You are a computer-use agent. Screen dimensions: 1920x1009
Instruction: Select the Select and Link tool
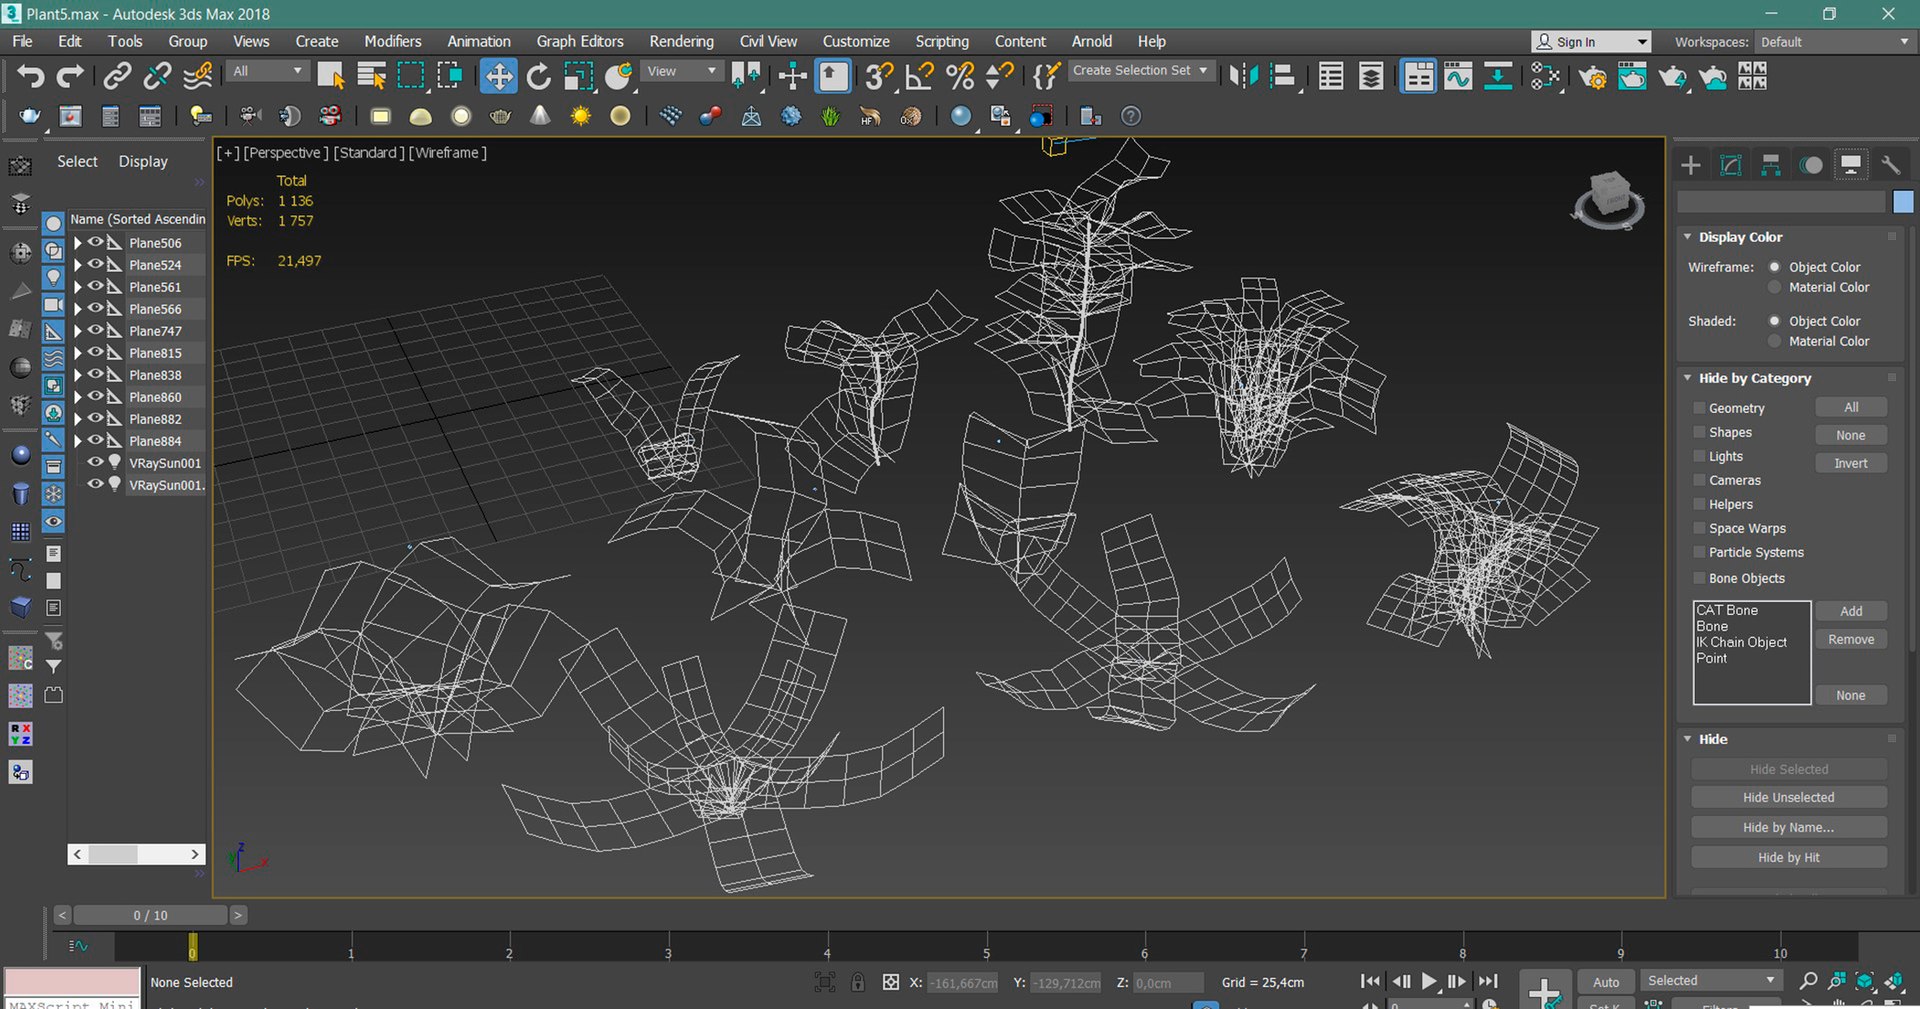[x=117, y=76]
